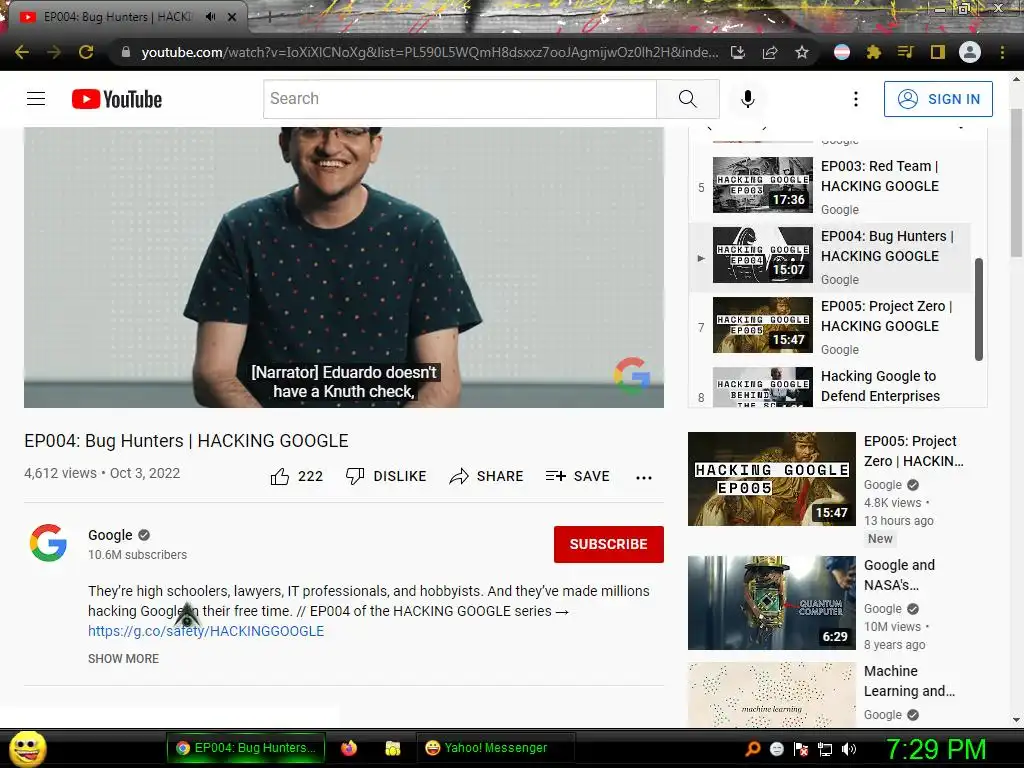Open more actions ellipsis below video
Screen dimensions: 1024x768
tap(644, 477)
